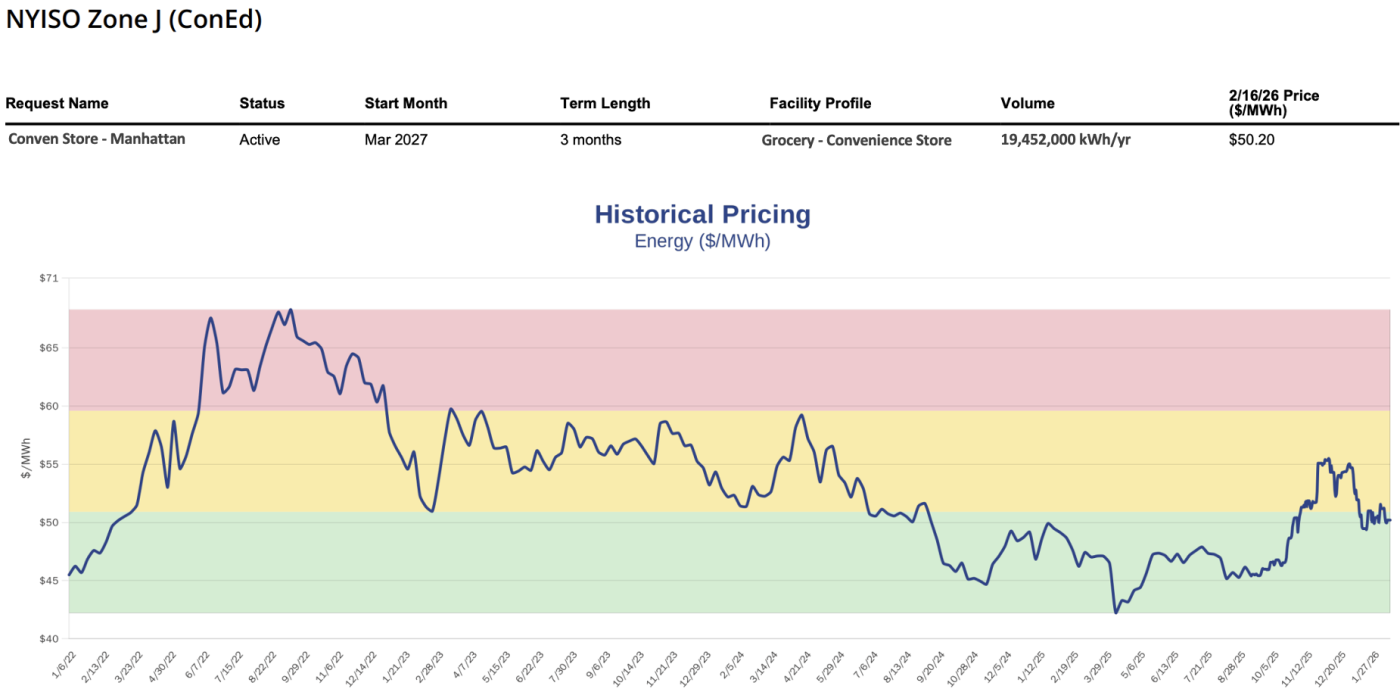Click the Grocery - Convenience Store profile cell
The image size is (1400, 689).
[x=856, y=140]
